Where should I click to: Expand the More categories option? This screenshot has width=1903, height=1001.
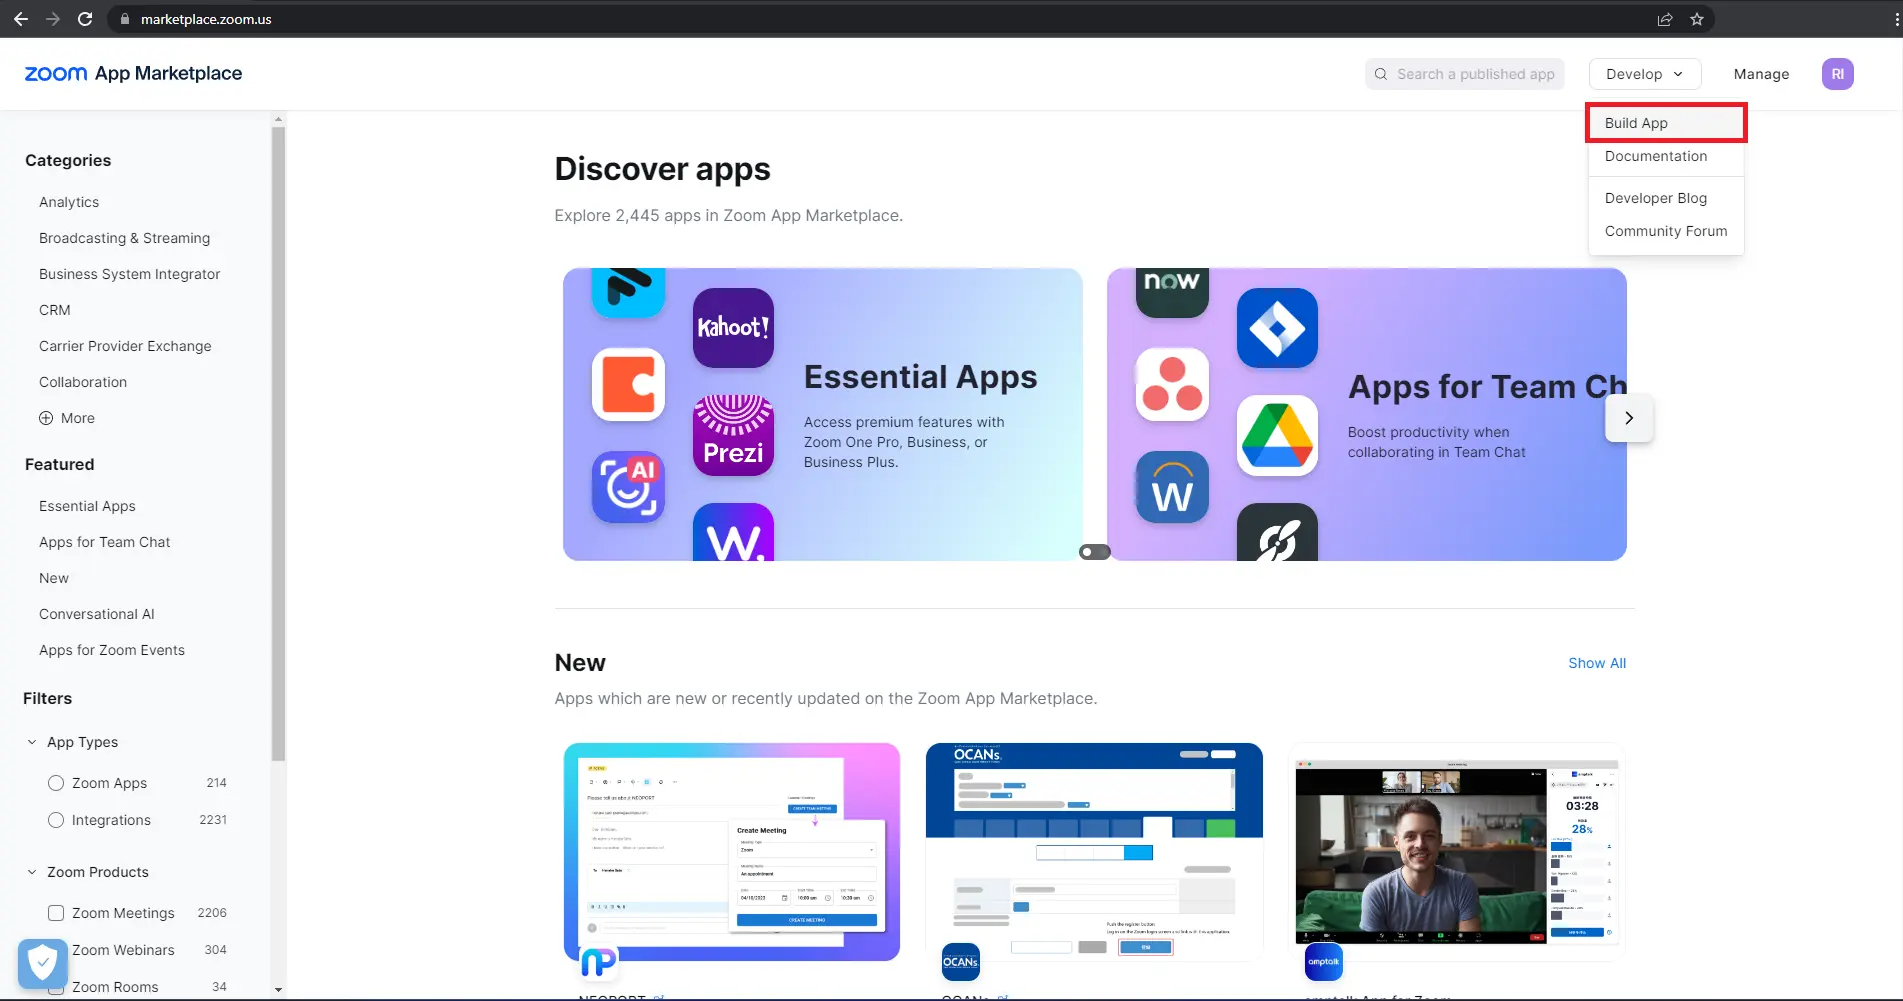67,418
